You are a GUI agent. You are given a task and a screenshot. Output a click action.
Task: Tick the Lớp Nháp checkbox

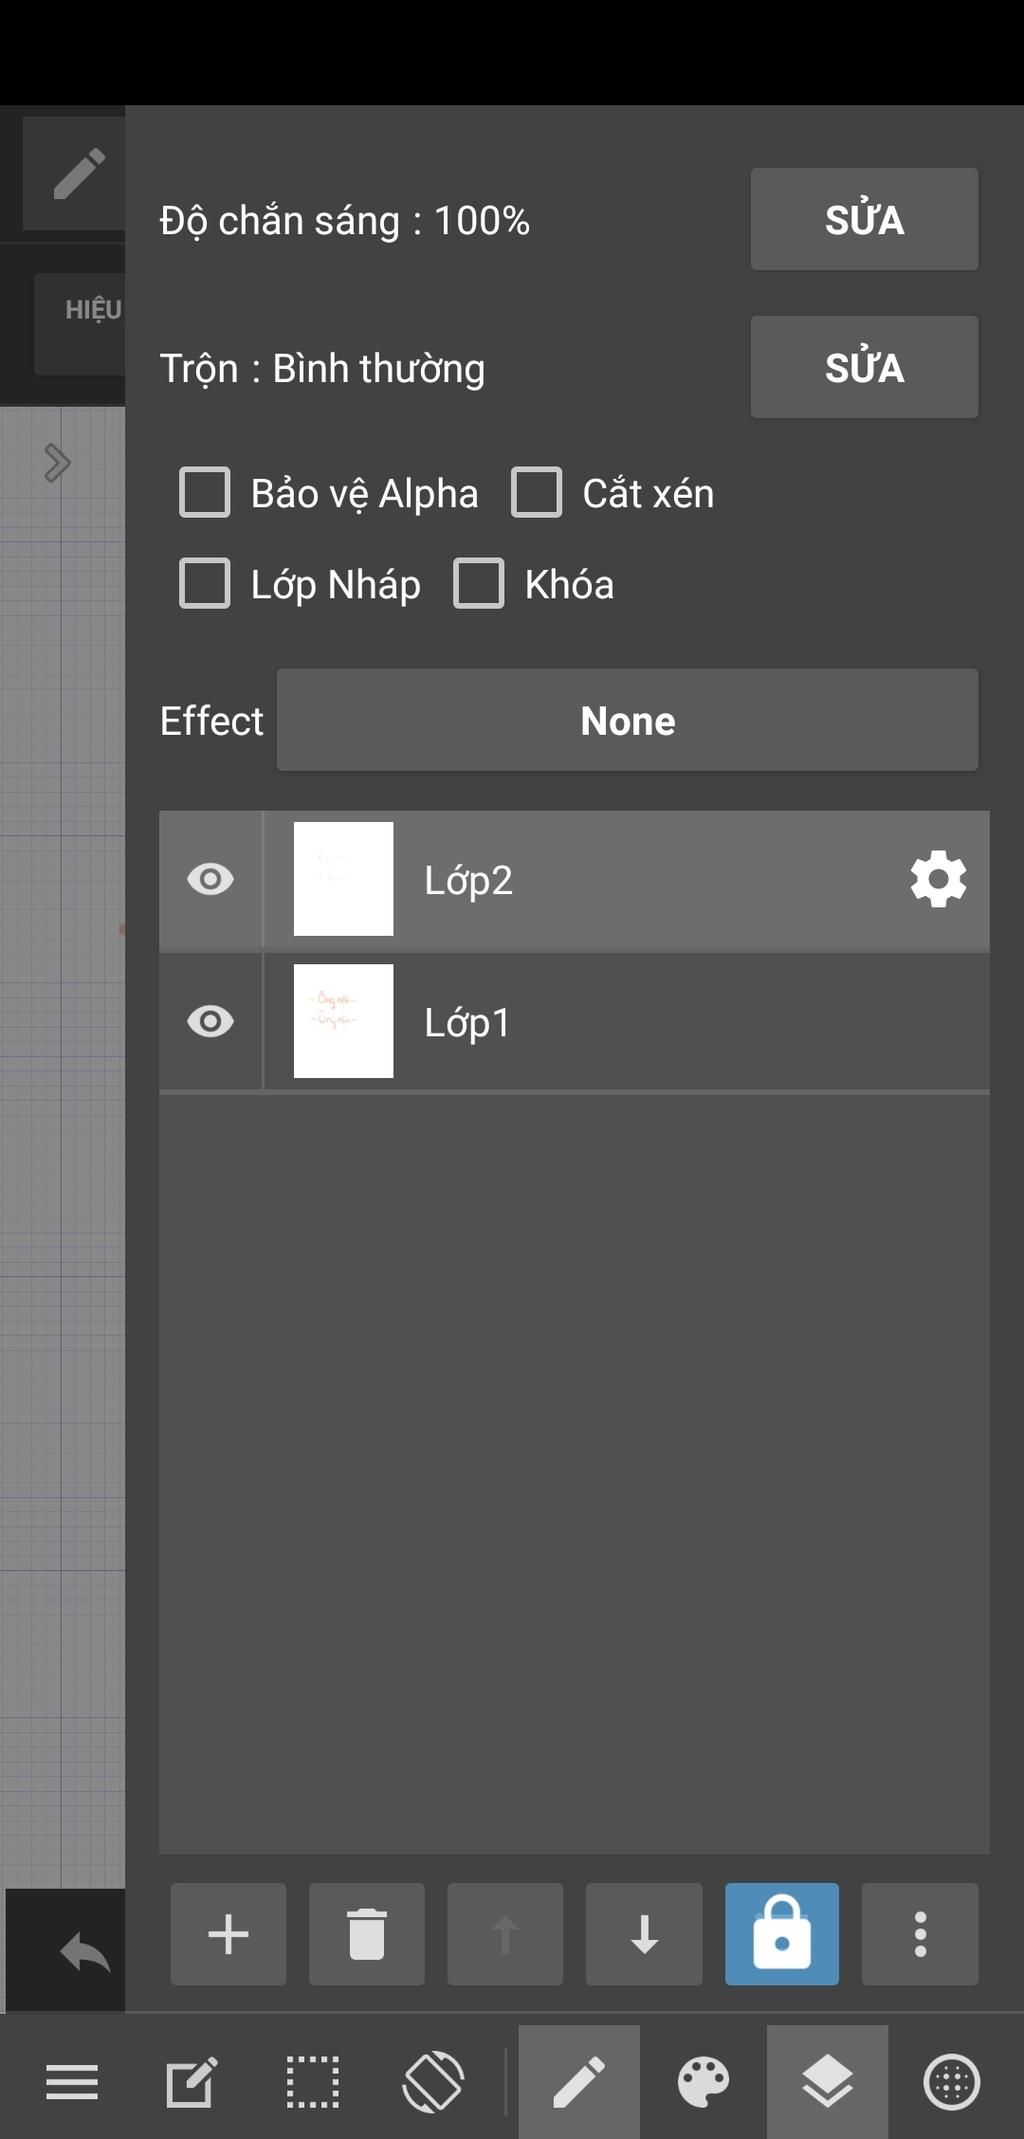pyautogui.click(x=205, y=584)
